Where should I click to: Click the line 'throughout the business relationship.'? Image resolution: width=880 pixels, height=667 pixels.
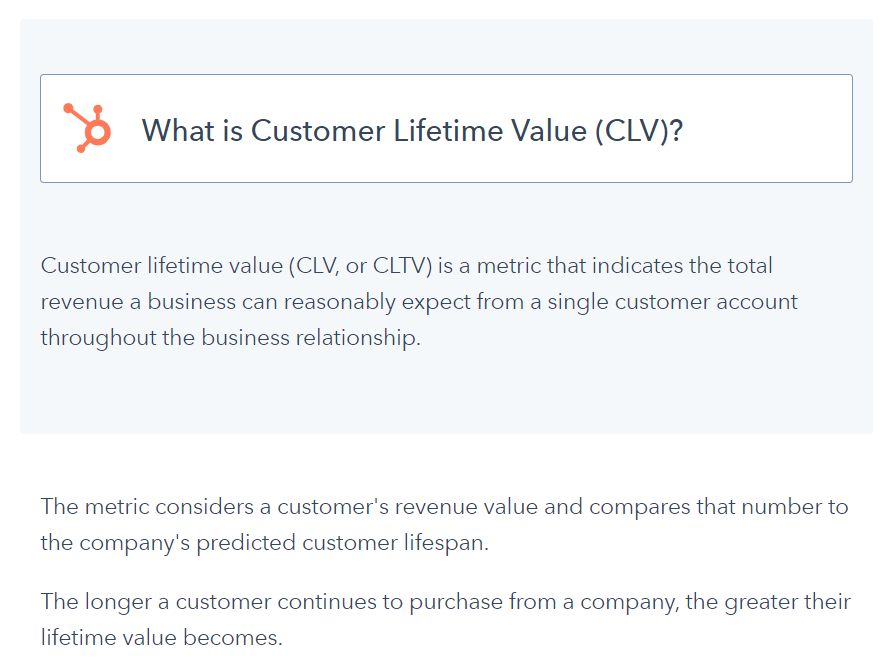(x=231, y=337)
